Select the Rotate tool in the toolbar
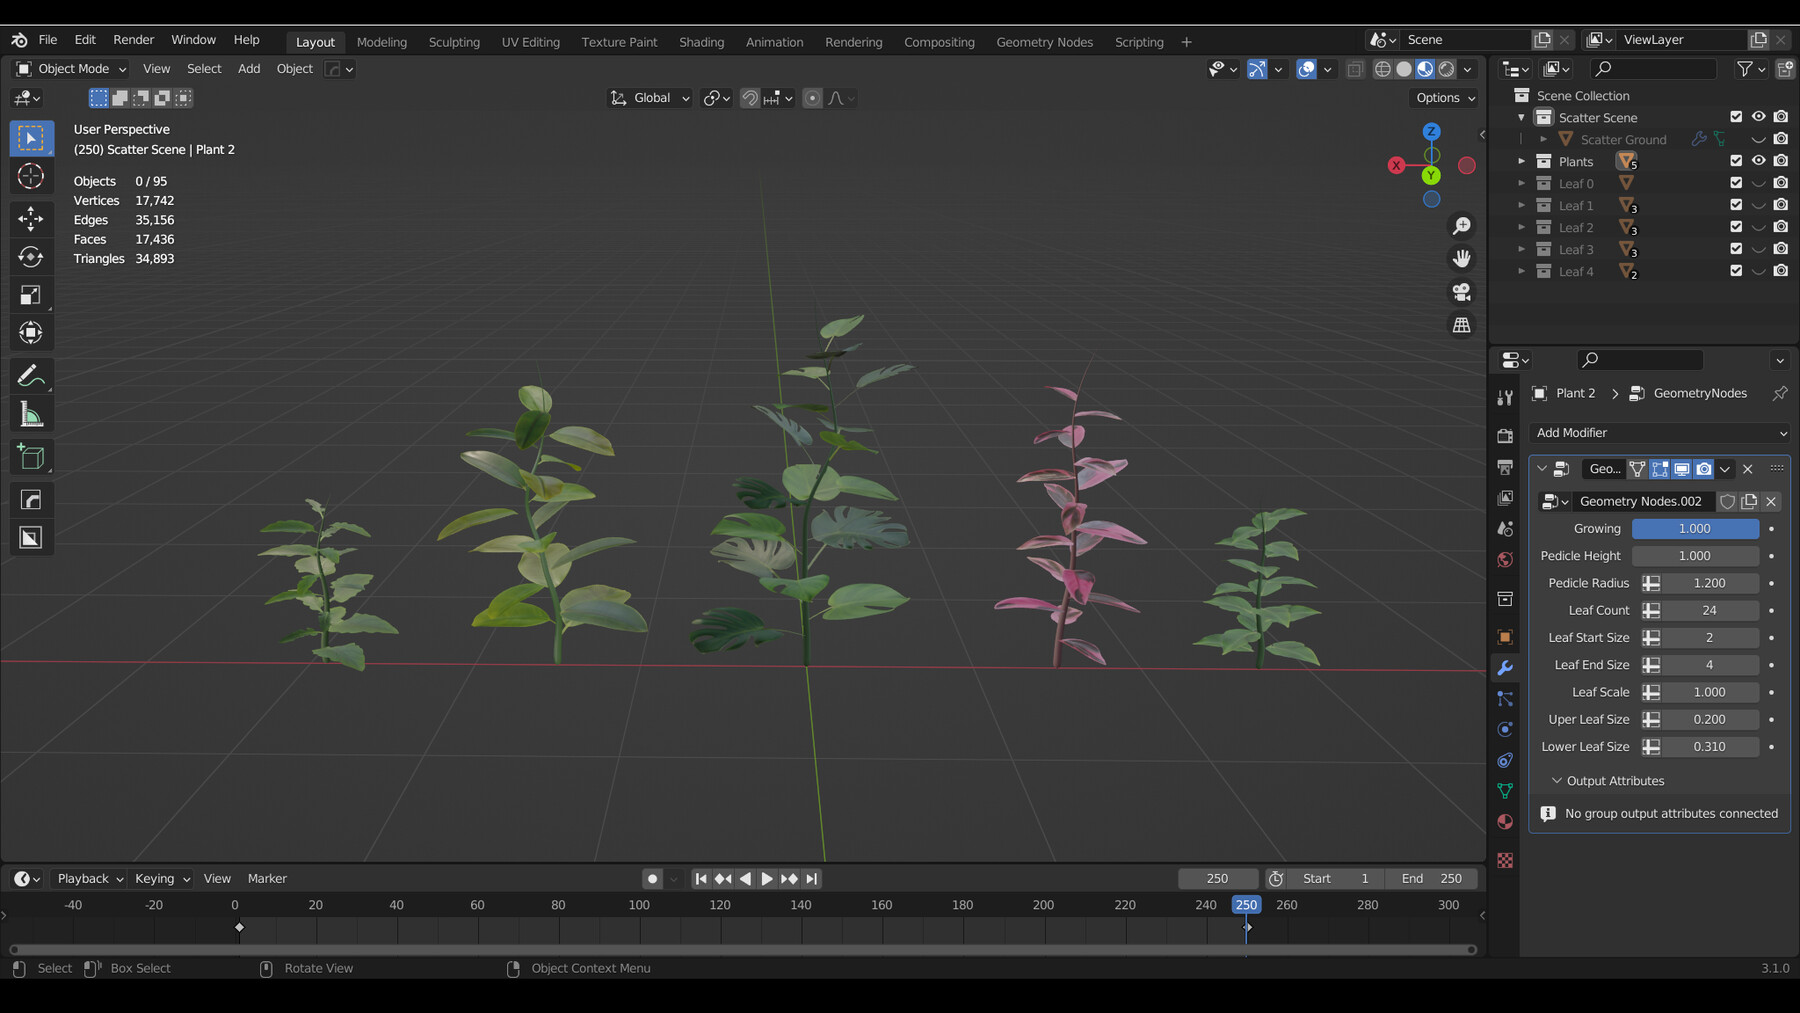 (x=31, y=256)
